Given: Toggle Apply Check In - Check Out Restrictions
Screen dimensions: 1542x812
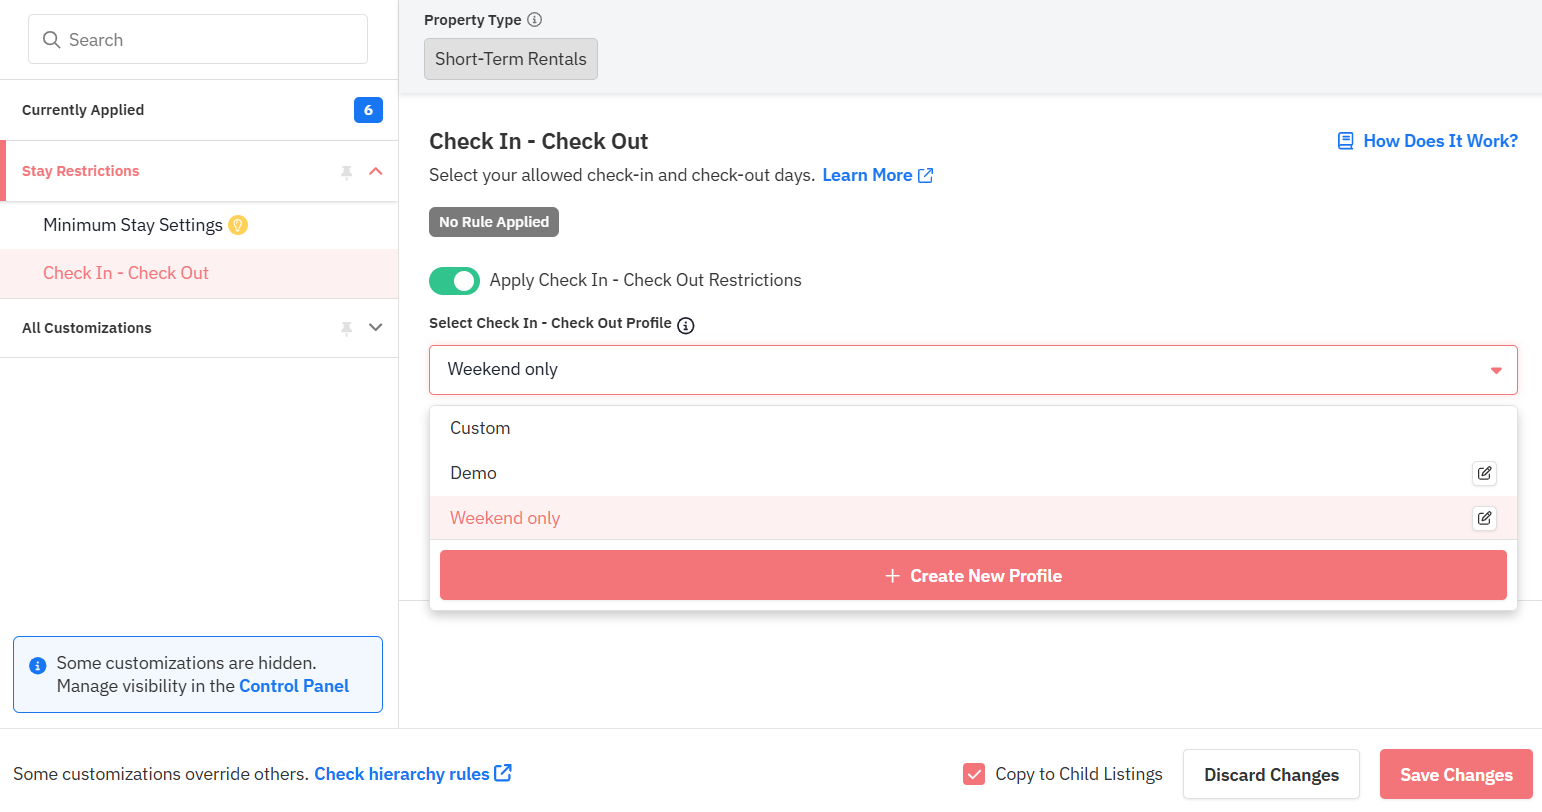Looking at the screenshot, I should click(454, 281).
